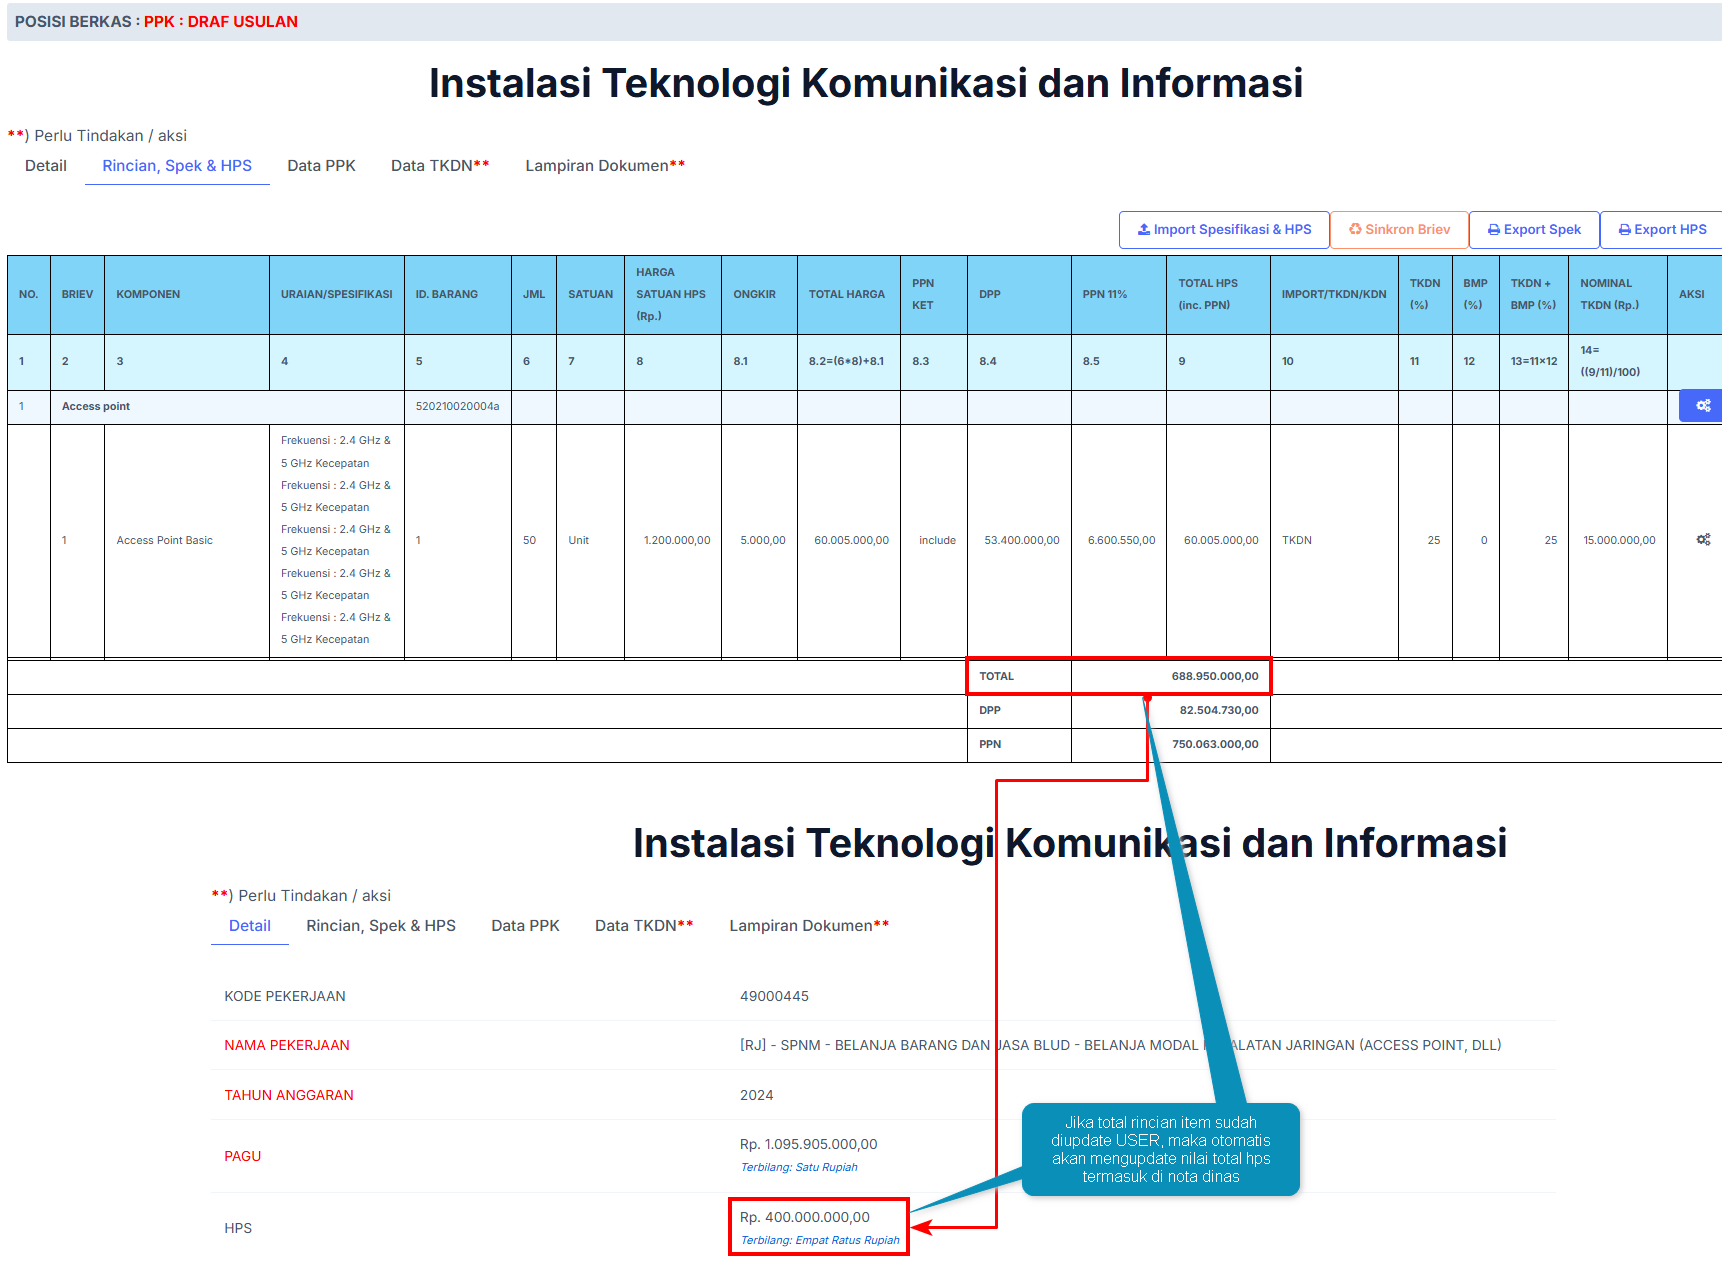Open upper Lampiran Dokumen tab
This screenshot has width=1722, height=1264.
tap(604, 166)
